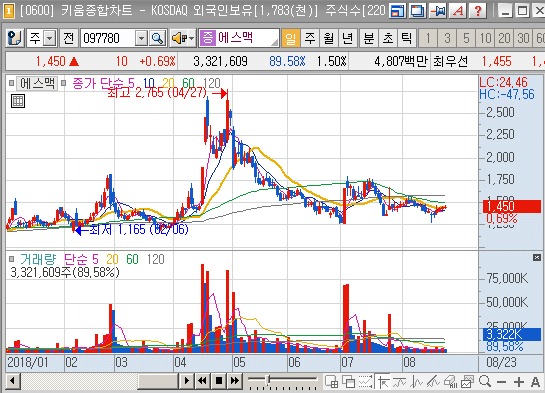Click the eraser with bars icon
Viewport: 545px width, 393px height.
tap(450, 382)
